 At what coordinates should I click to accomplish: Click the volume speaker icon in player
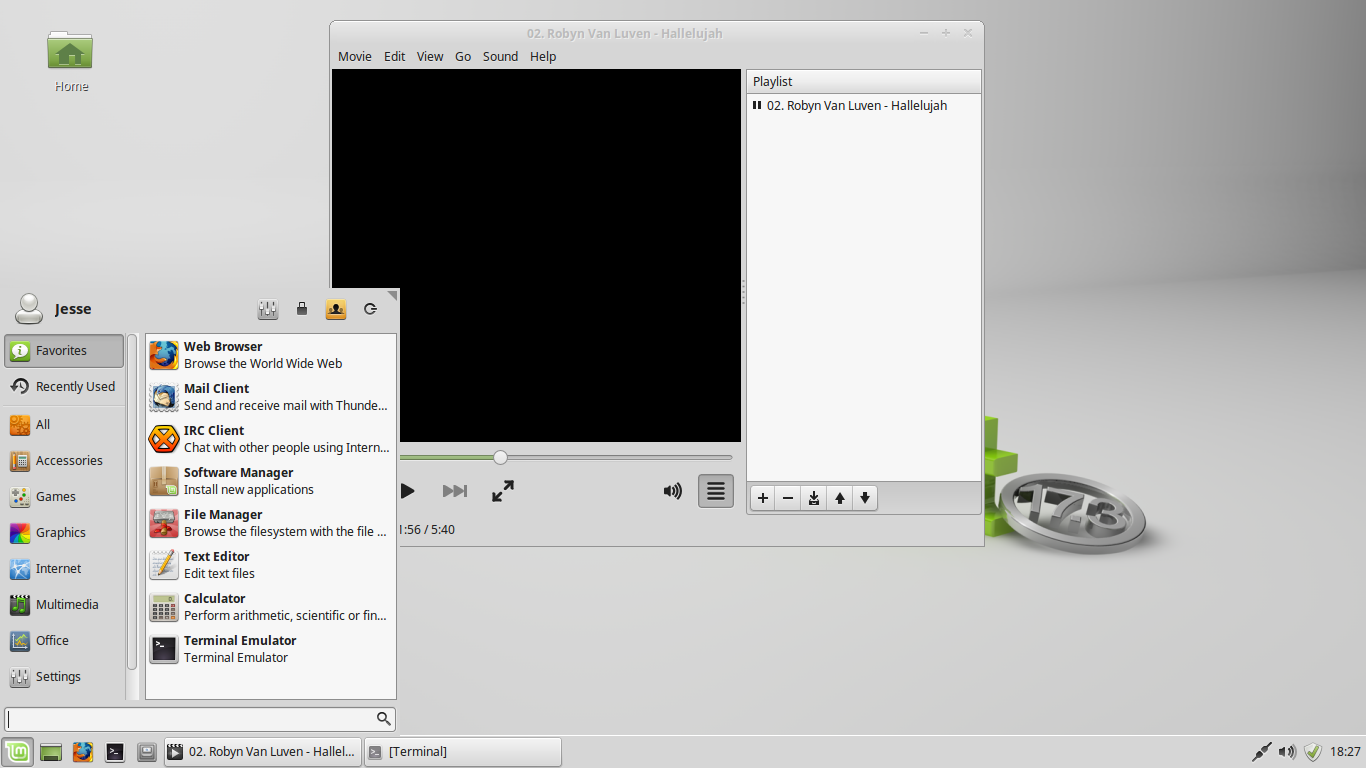click(x=673, y=491)
